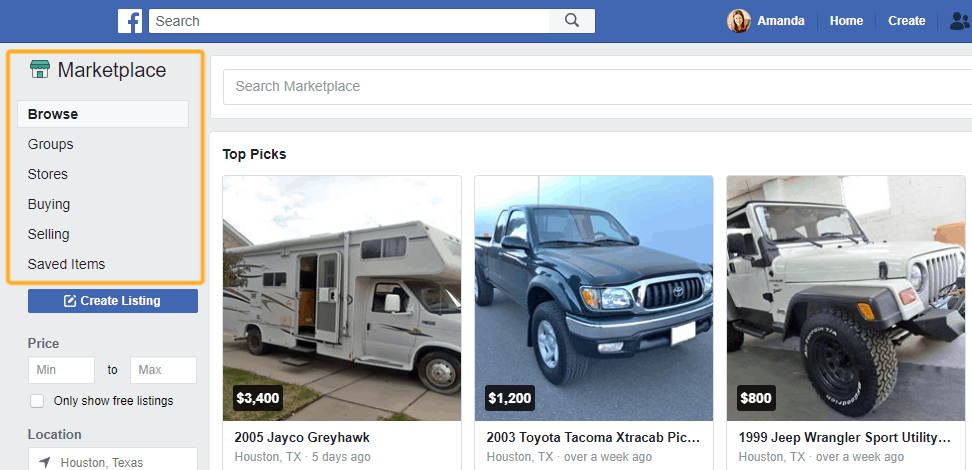
Task: Click the $800 price tag
Action: (x=756, y=398)
